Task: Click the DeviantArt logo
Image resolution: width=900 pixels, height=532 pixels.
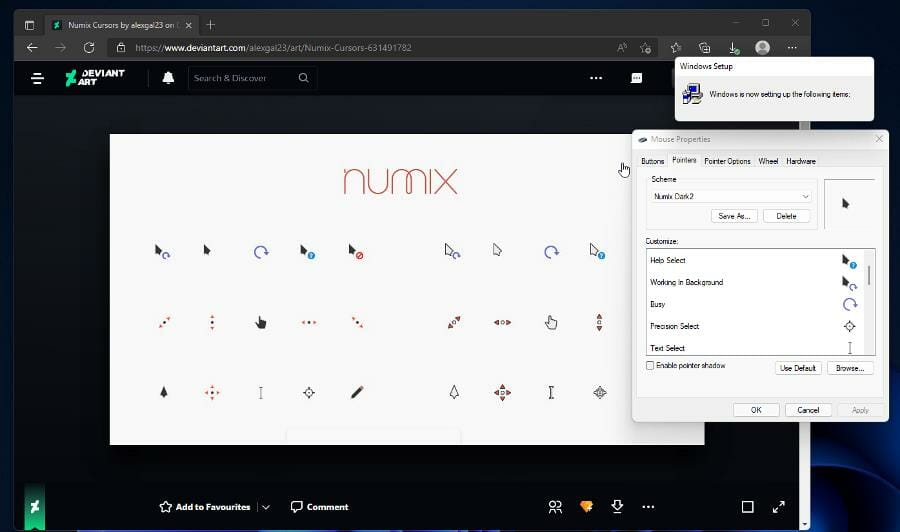Action: (x=95, y=77)
